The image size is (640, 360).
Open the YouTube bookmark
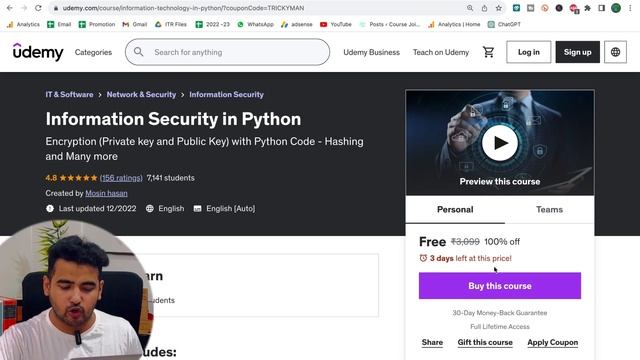[336, 24]
